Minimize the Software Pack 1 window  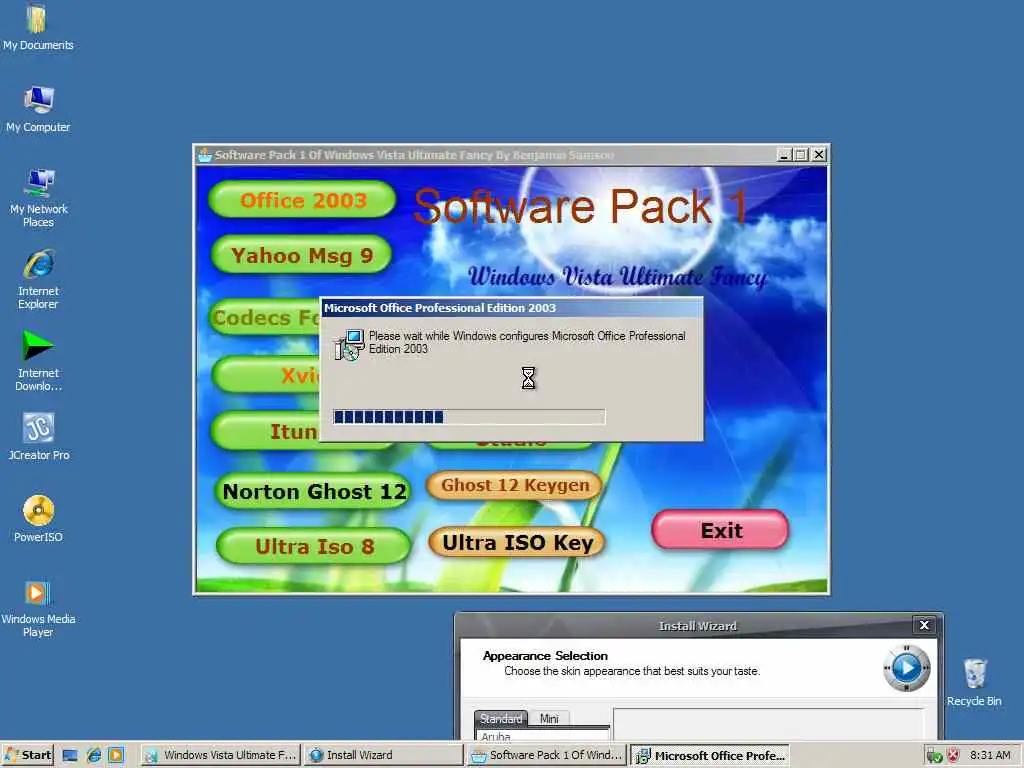pos(784,155)
